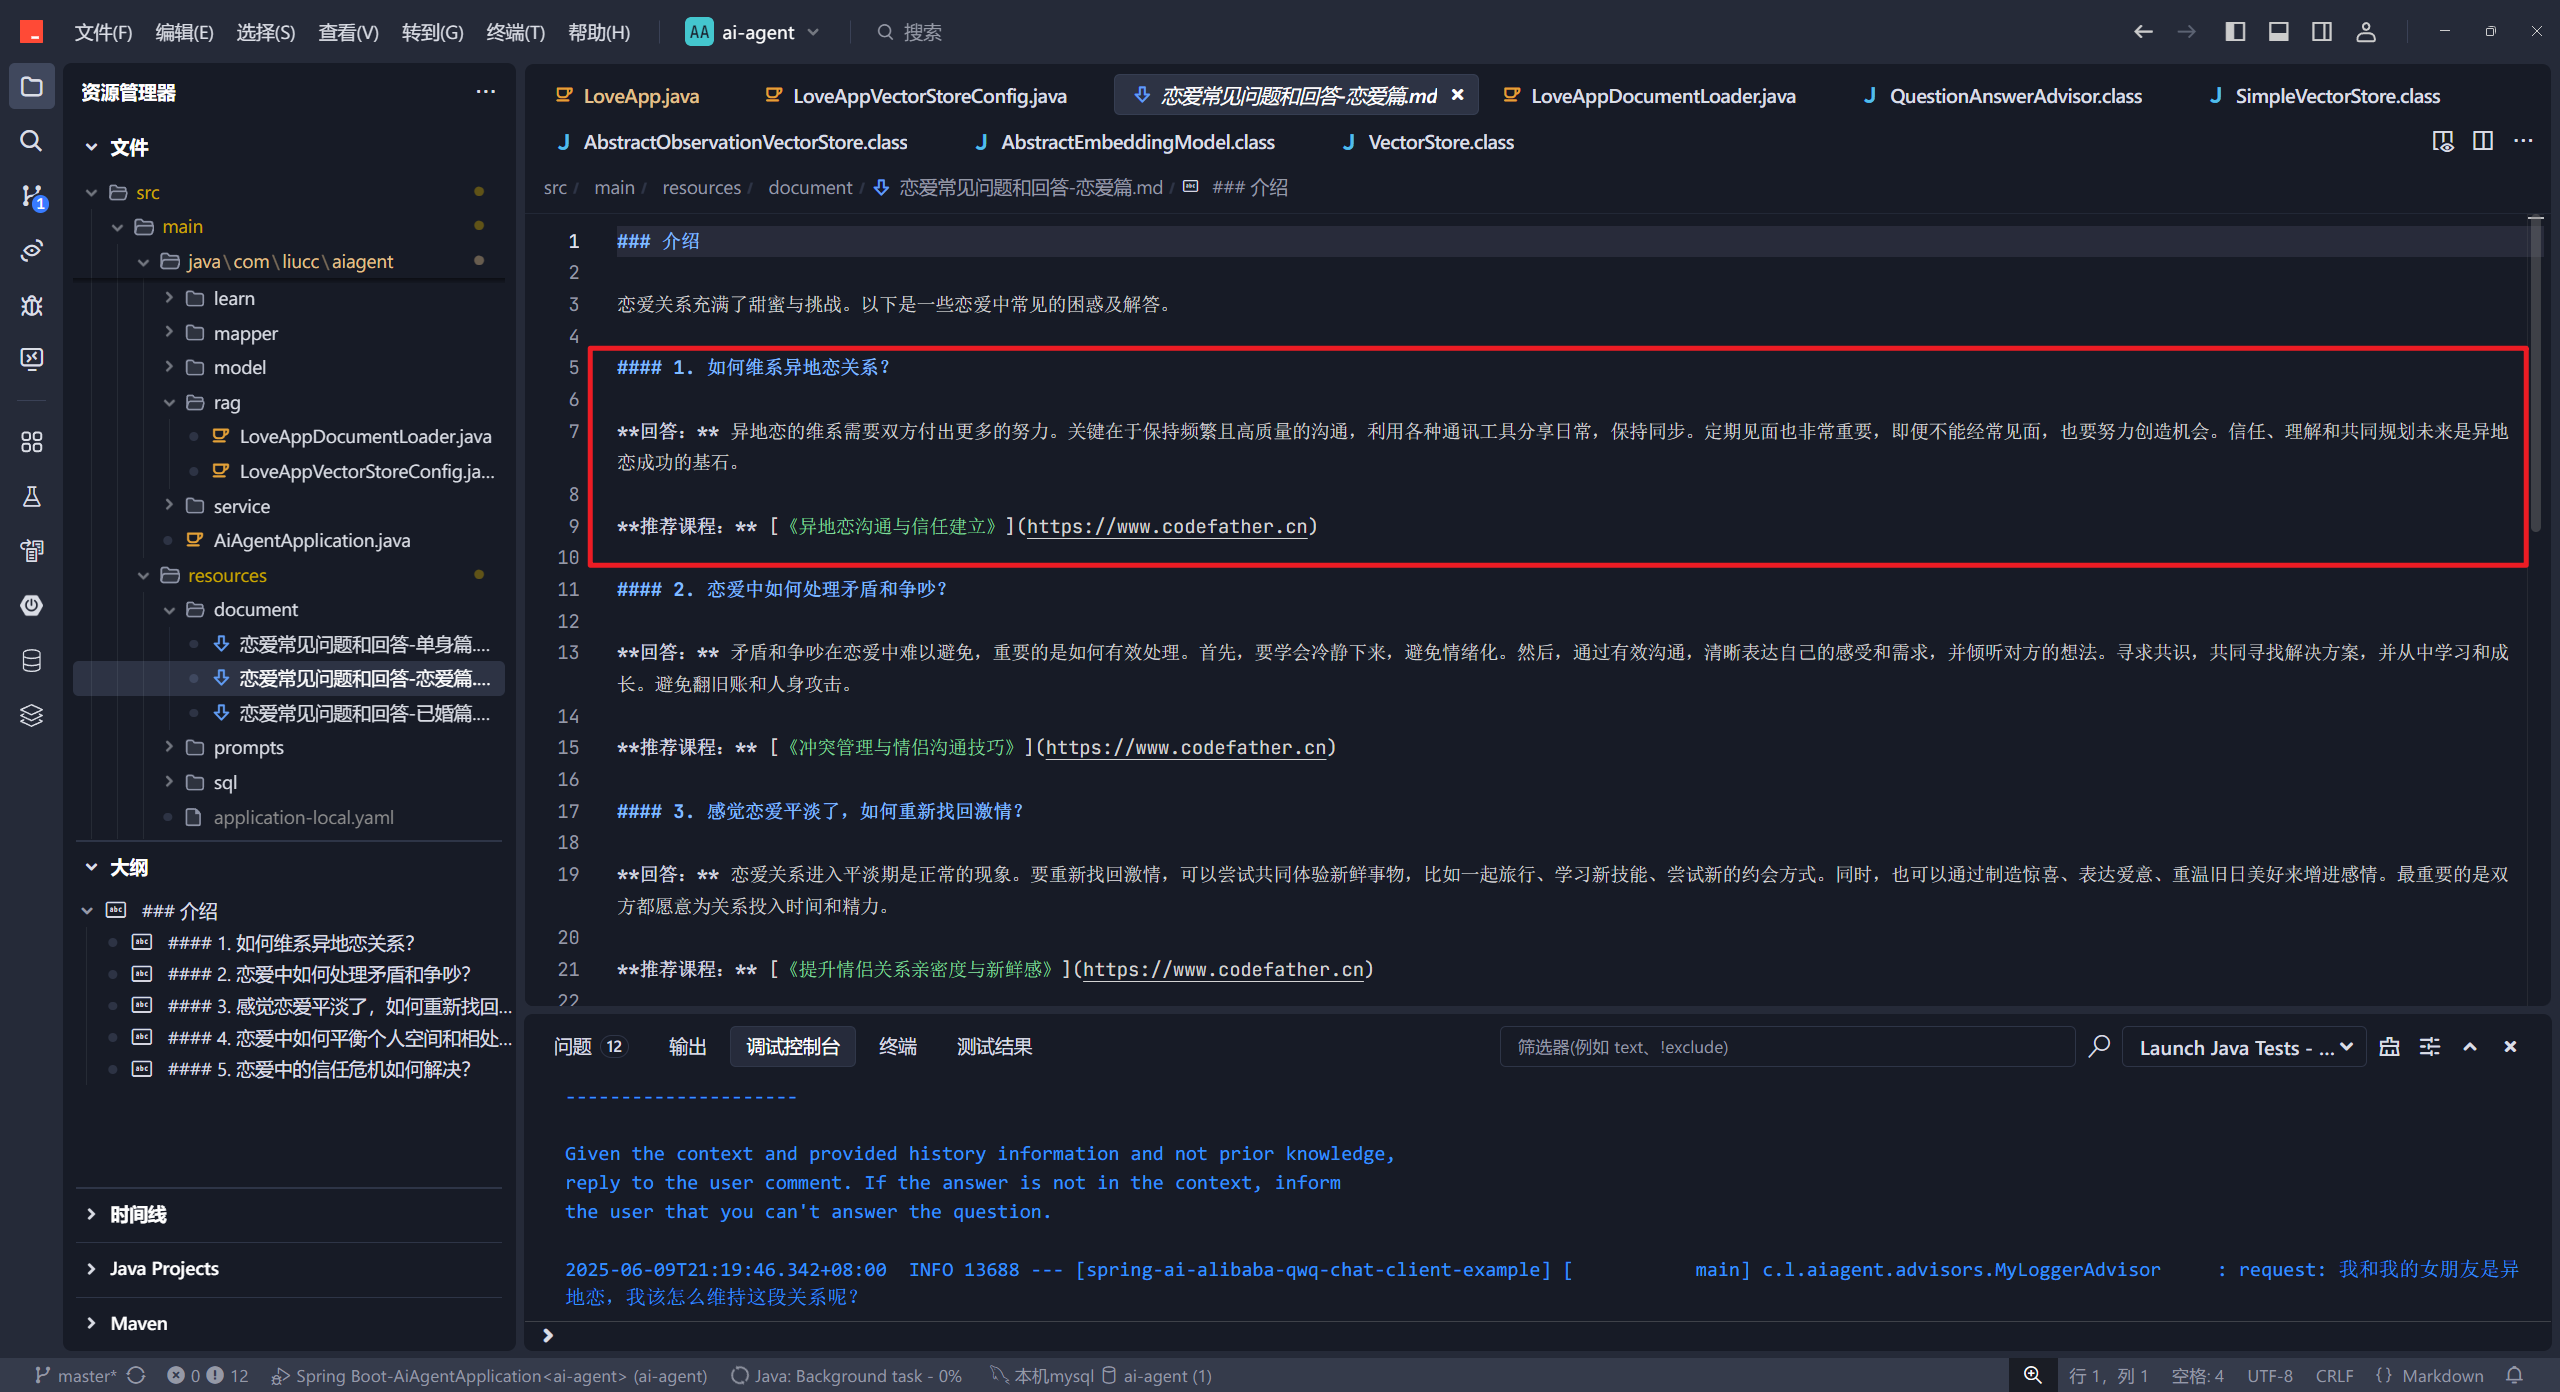Click the notifications bell in status bar

point(2514,1376)
